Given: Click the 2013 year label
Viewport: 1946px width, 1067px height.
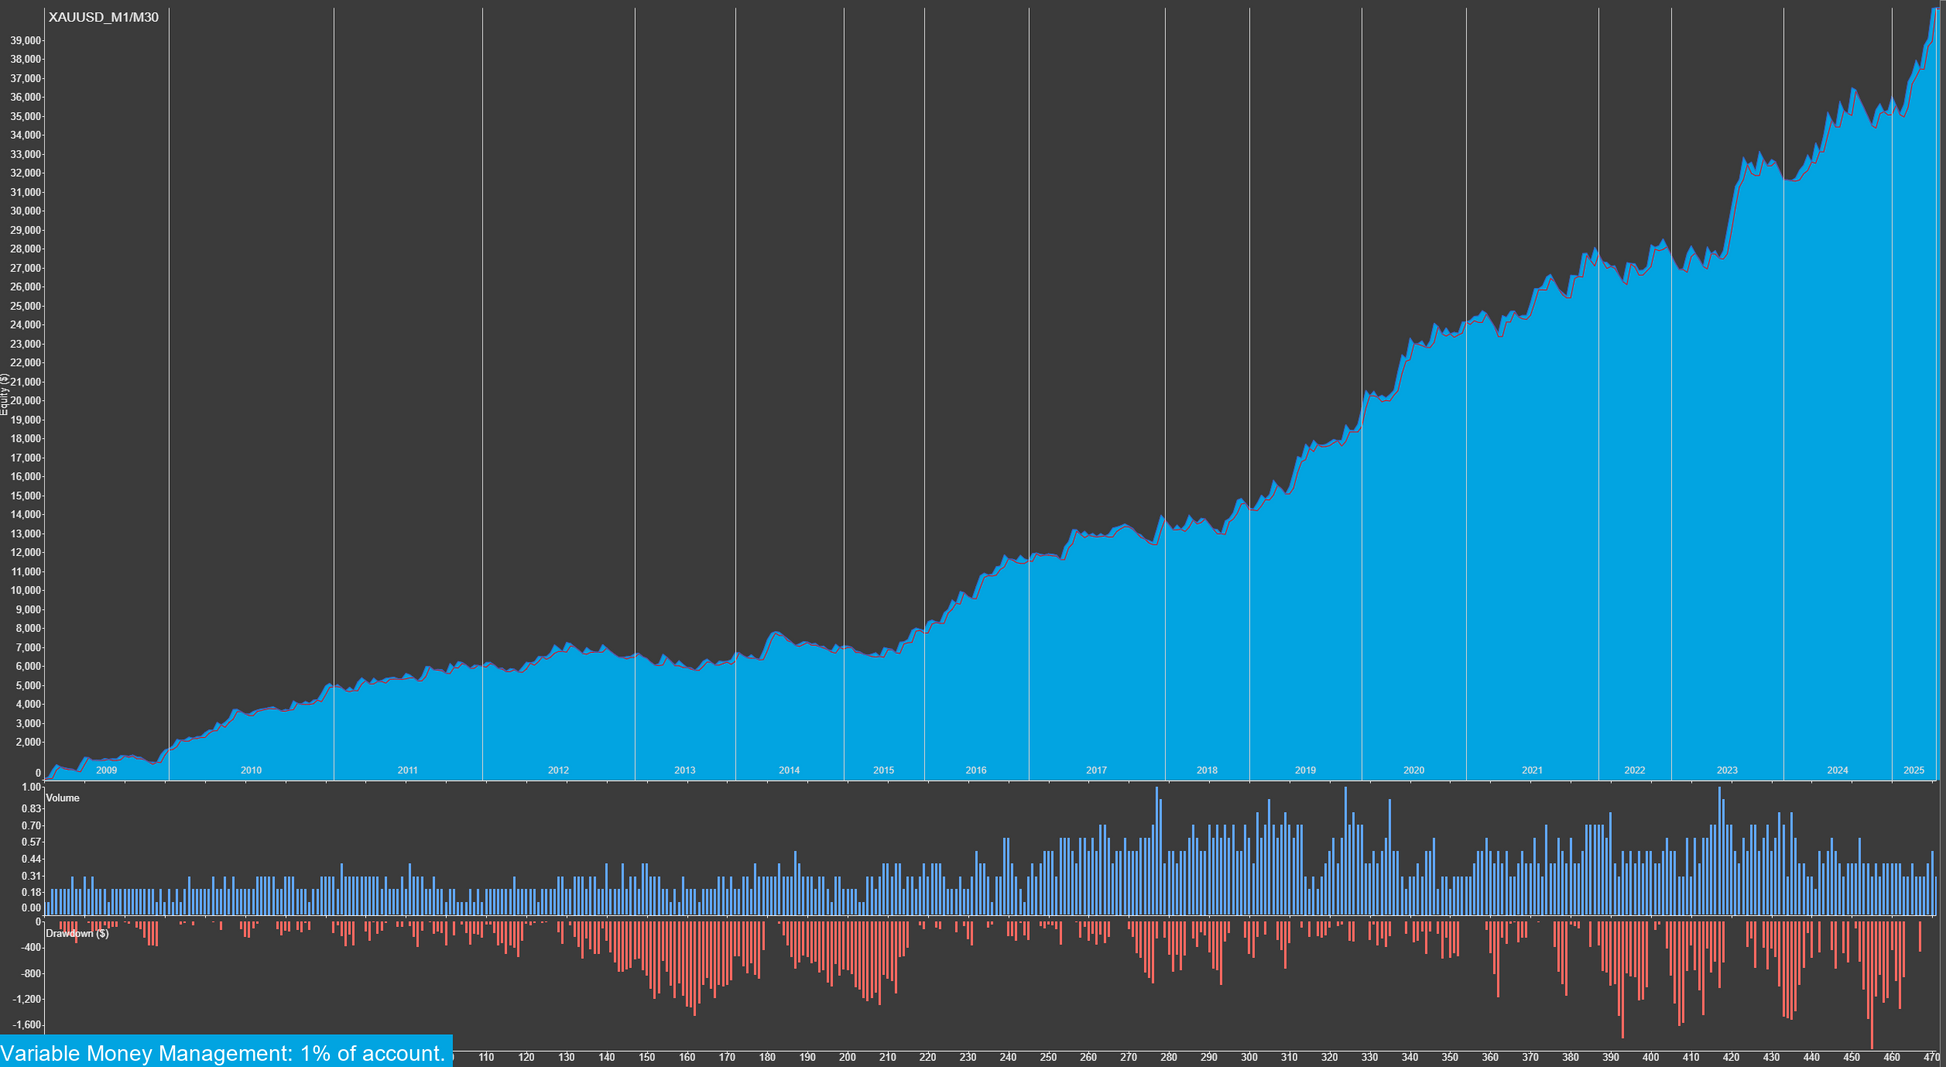Looking at the screenshot, I should coord(685,770).
